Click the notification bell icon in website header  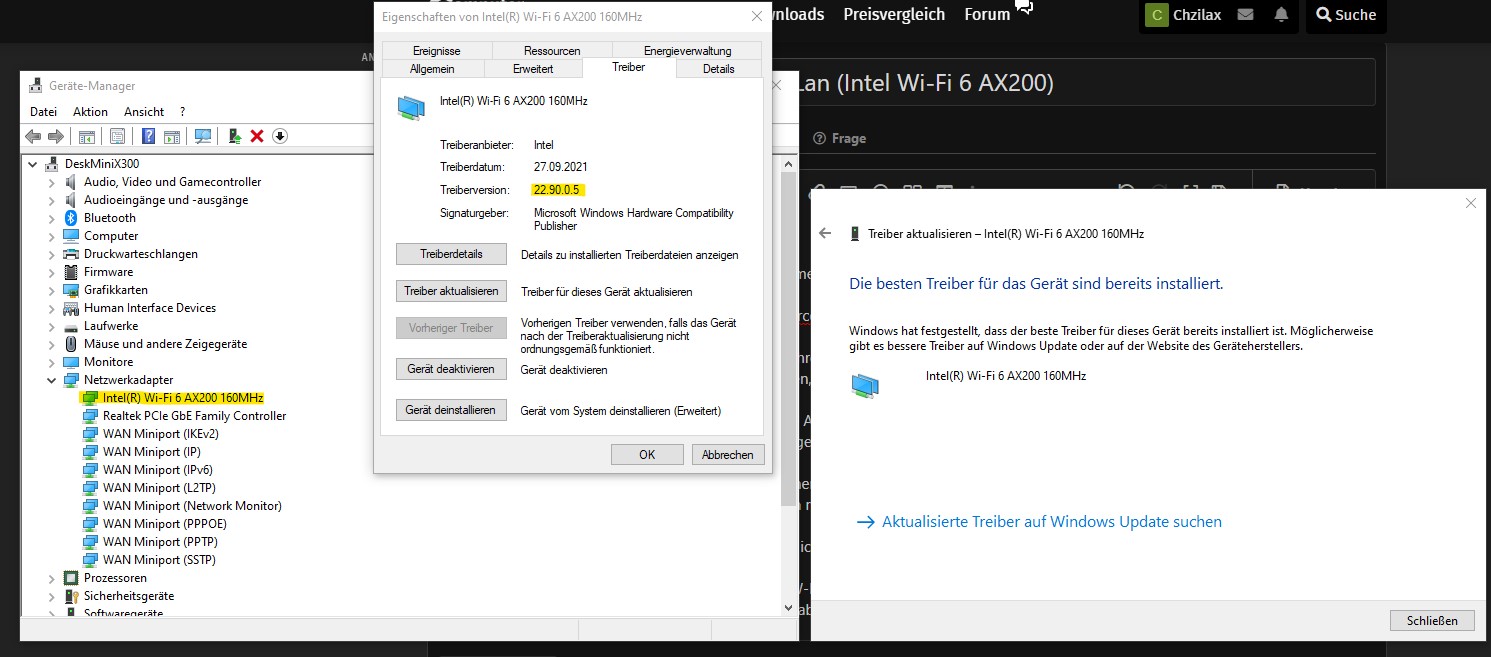tap(1281, 15)
